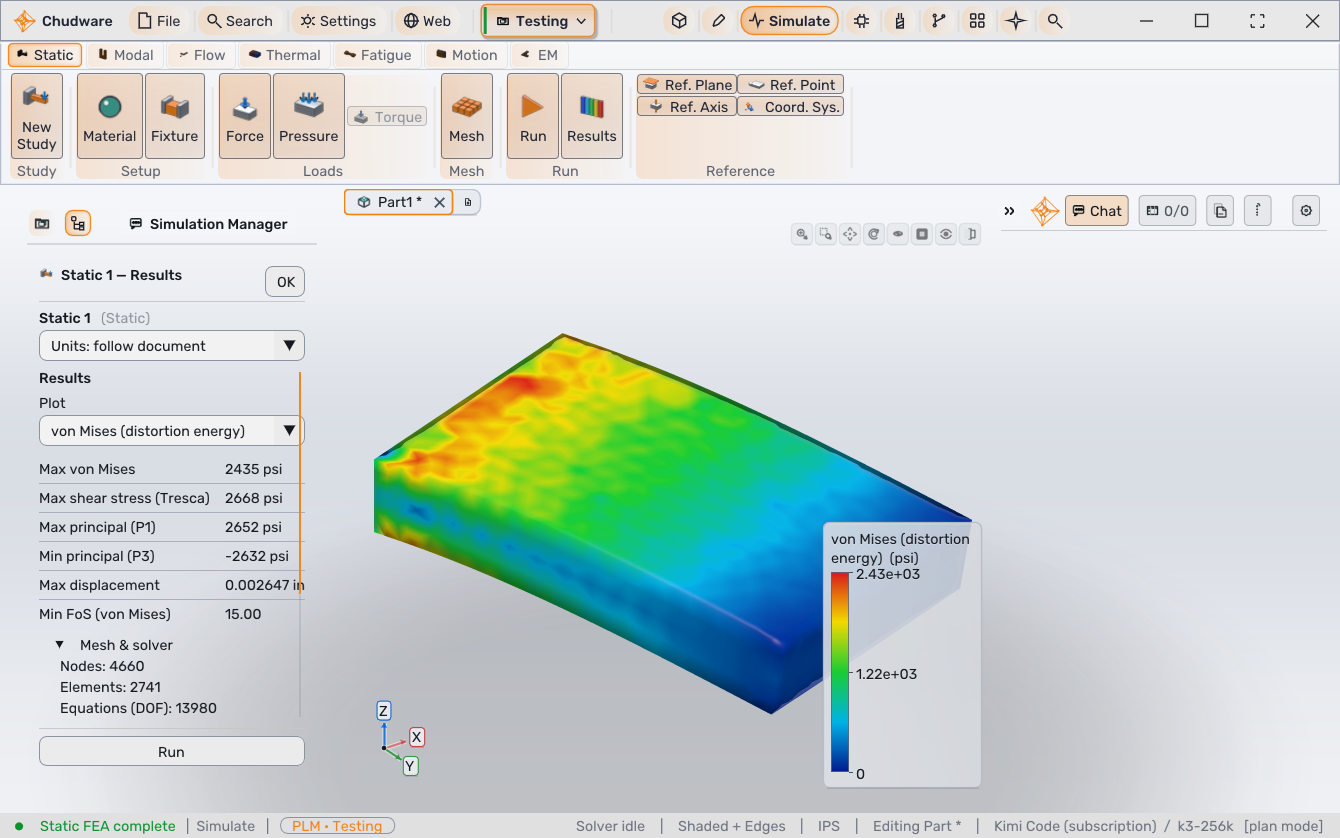This screenshot has width=1340, height=838.
Task: Apply a Pressure load
Action: pyautogui.click(x=309, y=116)
